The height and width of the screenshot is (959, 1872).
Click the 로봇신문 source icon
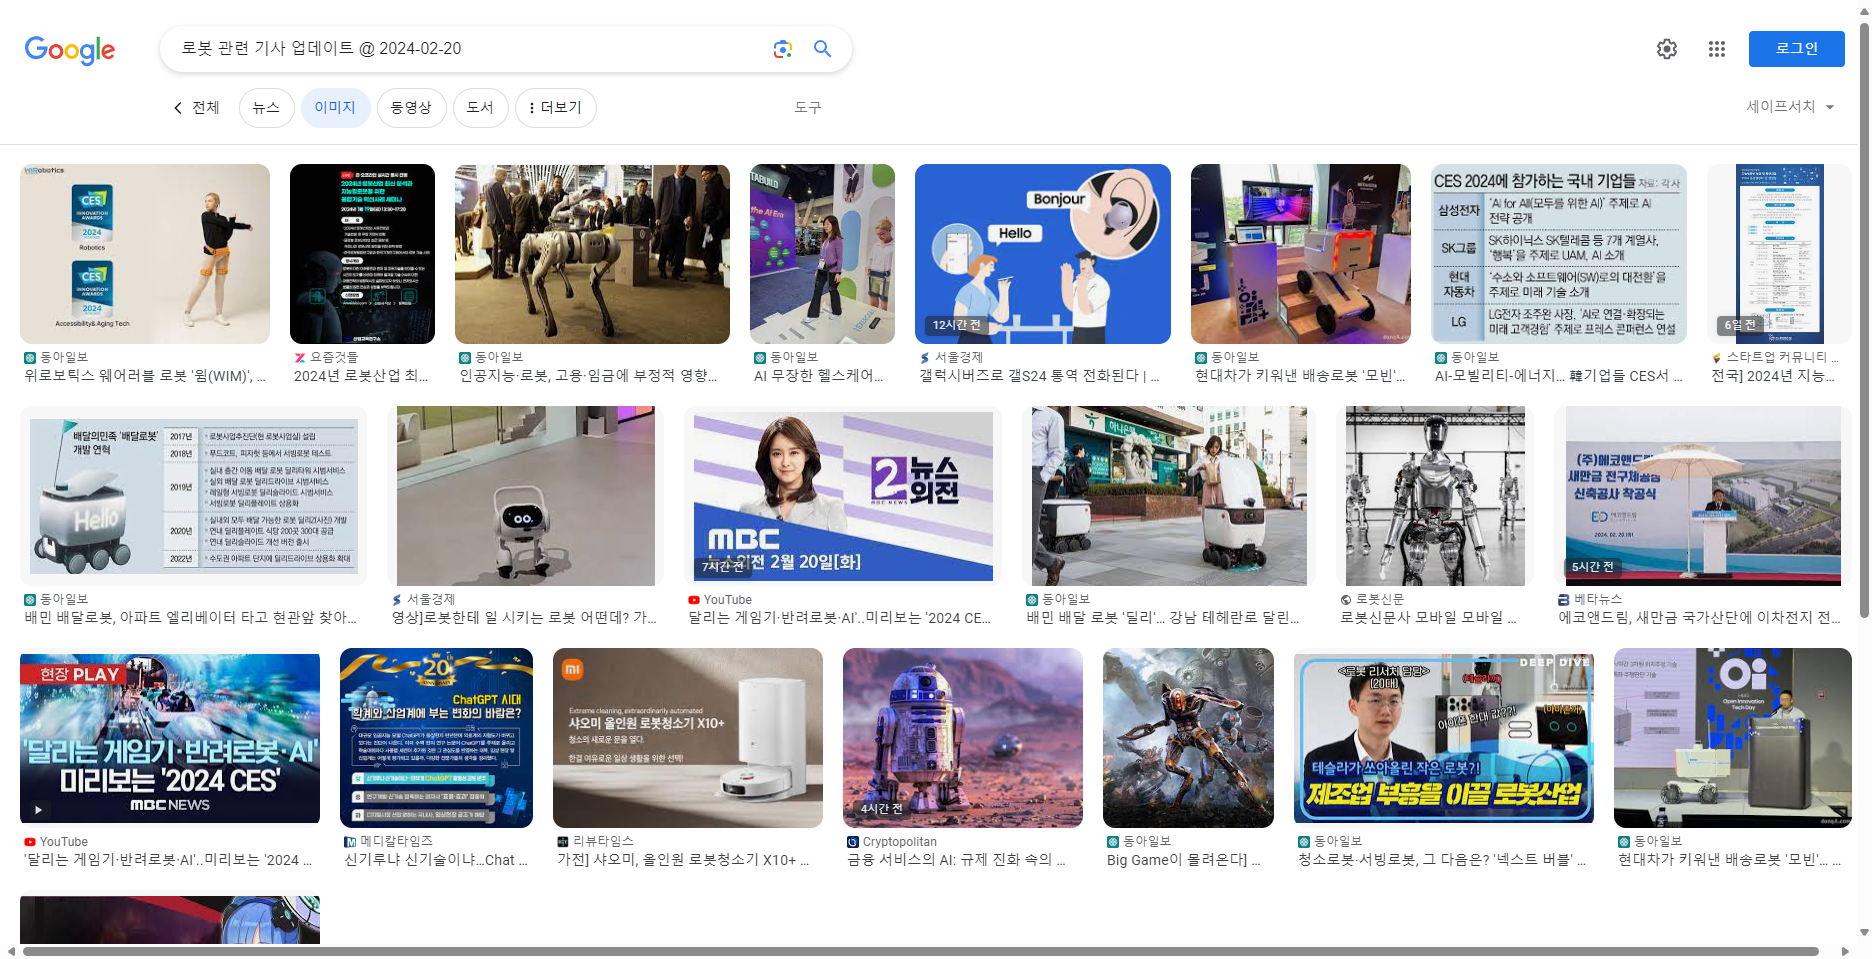point(1346,600)
